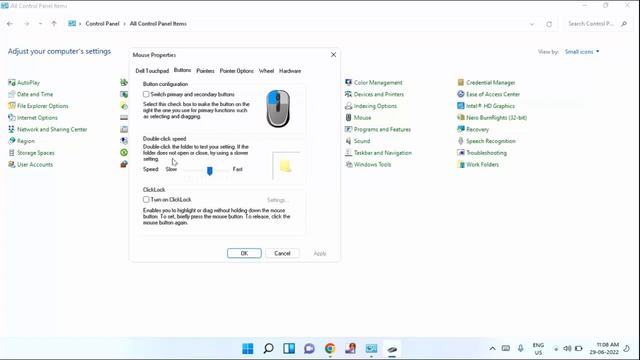Go to Control Panel breadcrumb
Image resolution: width=640 pixels, height=360 pixels.
click(x=102, y=24)
